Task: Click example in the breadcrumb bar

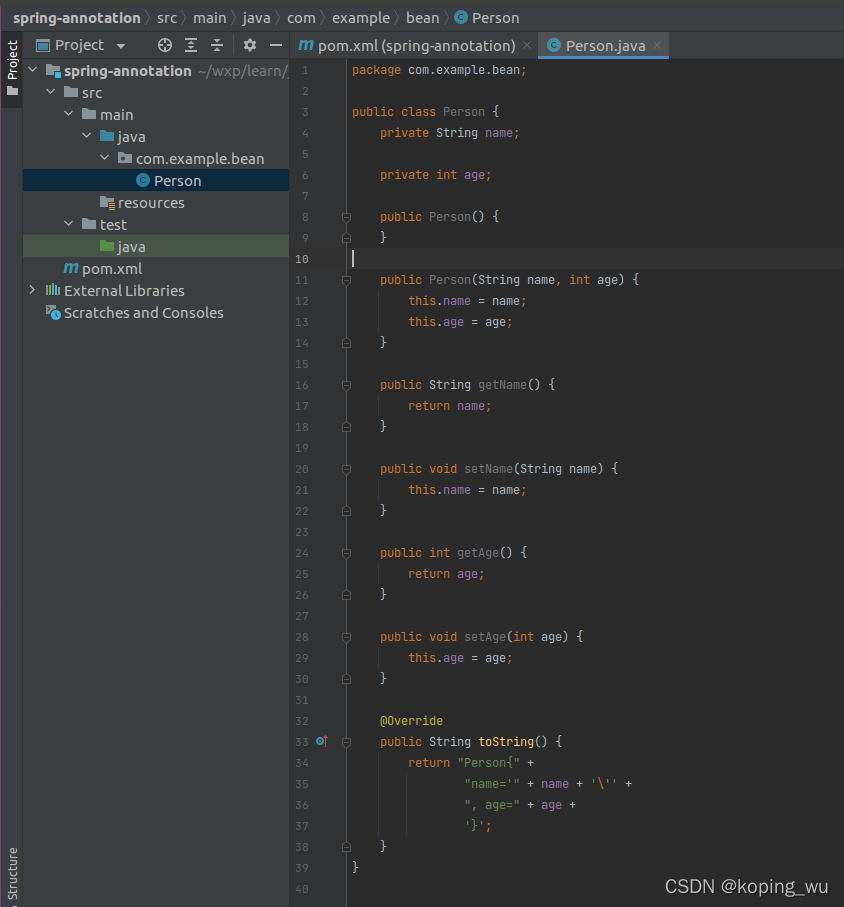Action: (x=361, y=18)
